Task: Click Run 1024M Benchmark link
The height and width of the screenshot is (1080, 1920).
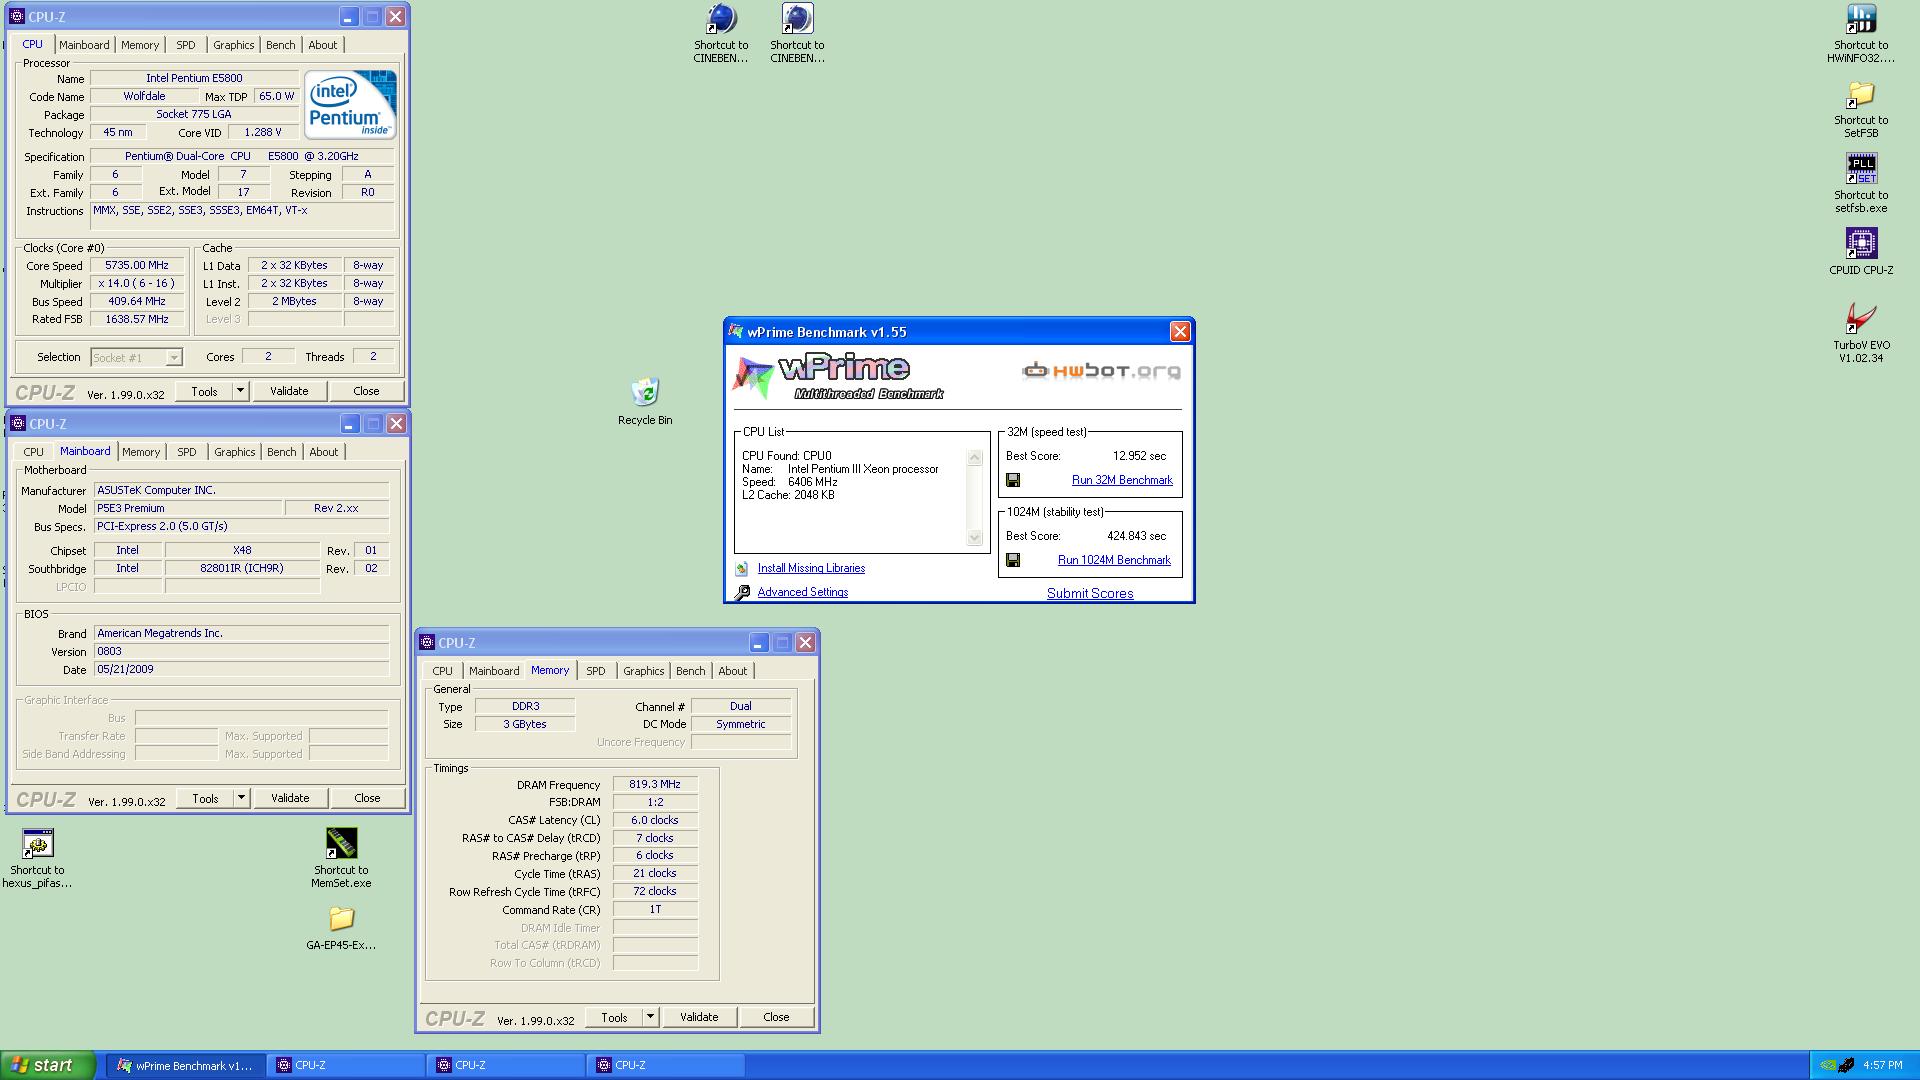Action: point(1114,560)
